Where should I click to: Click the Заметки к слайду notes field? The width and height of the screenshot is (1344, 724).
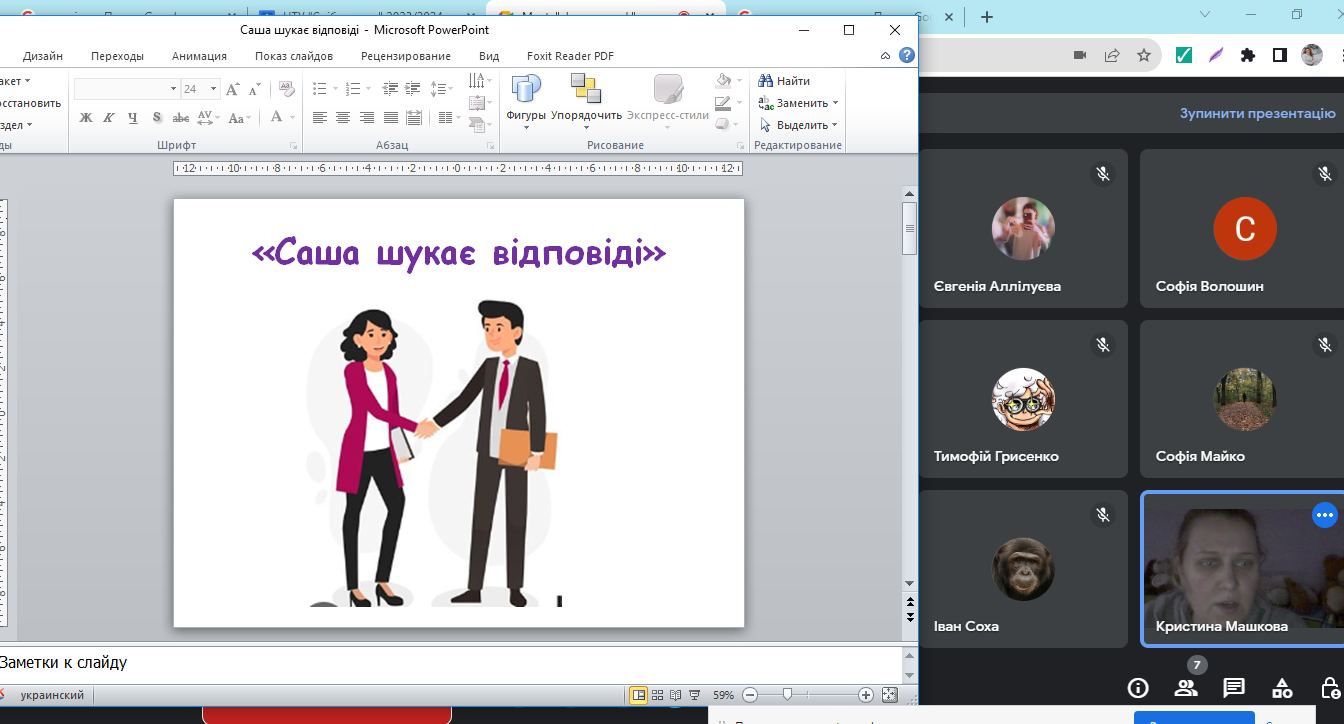(x=450, y=662)
